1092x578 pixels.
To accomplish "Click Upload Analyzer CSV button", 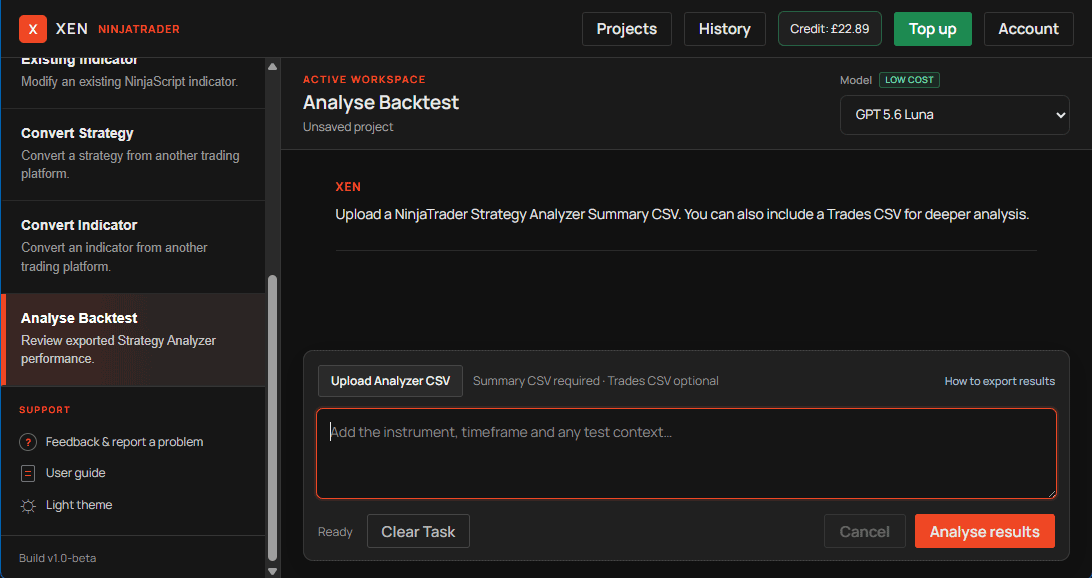I will (390, 381).
